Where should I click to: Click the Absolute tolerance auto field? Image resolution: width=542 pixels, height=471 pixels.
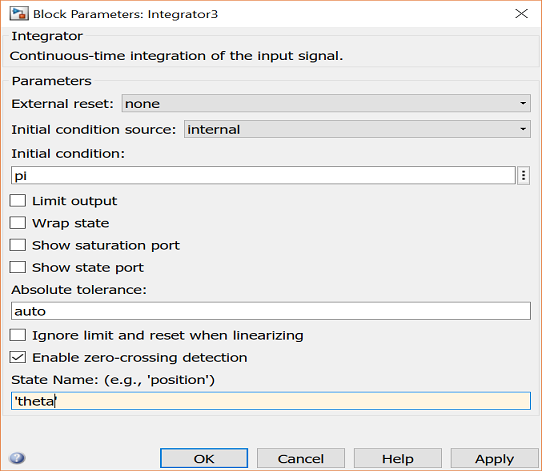271,311
